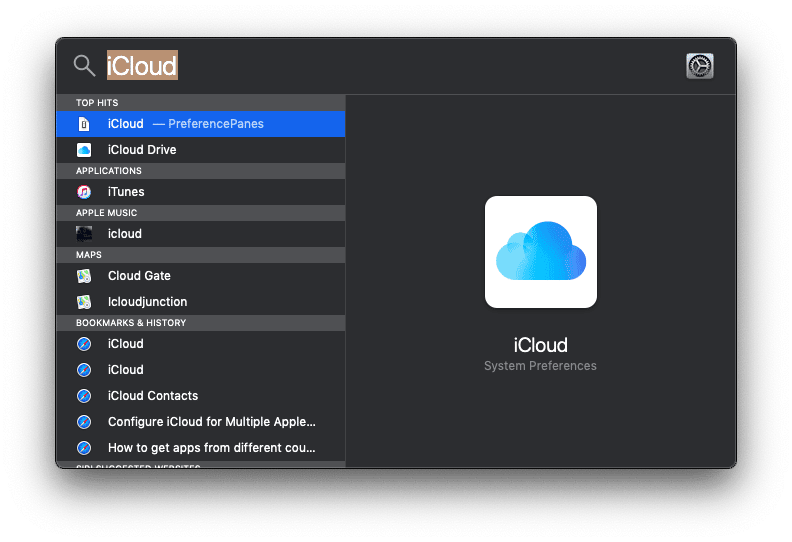Image resolution: width=792 pixels, height=542 pixels.
Task: Click the large iCloud preview icon
Action: 540,252
